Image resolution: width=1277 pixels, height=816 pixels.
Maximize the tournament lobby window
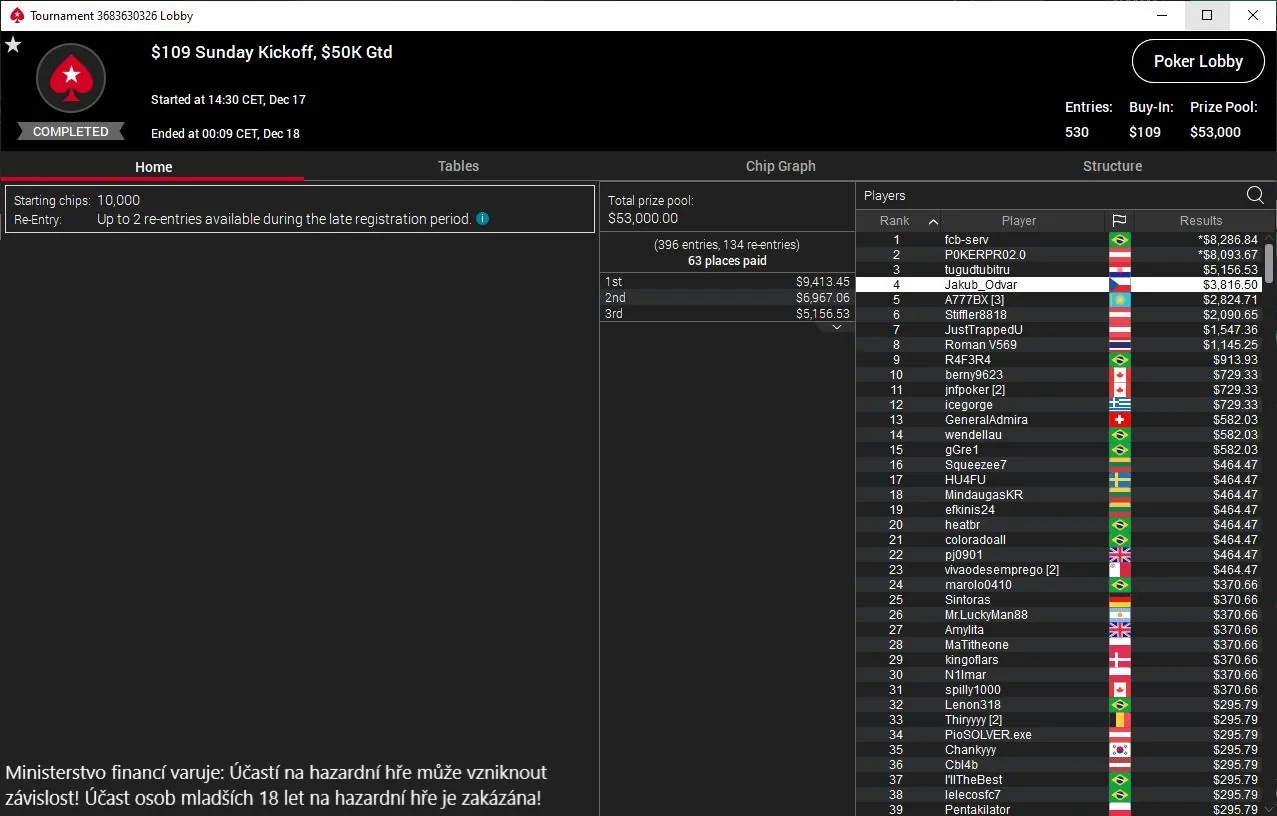pos(1207,15)
